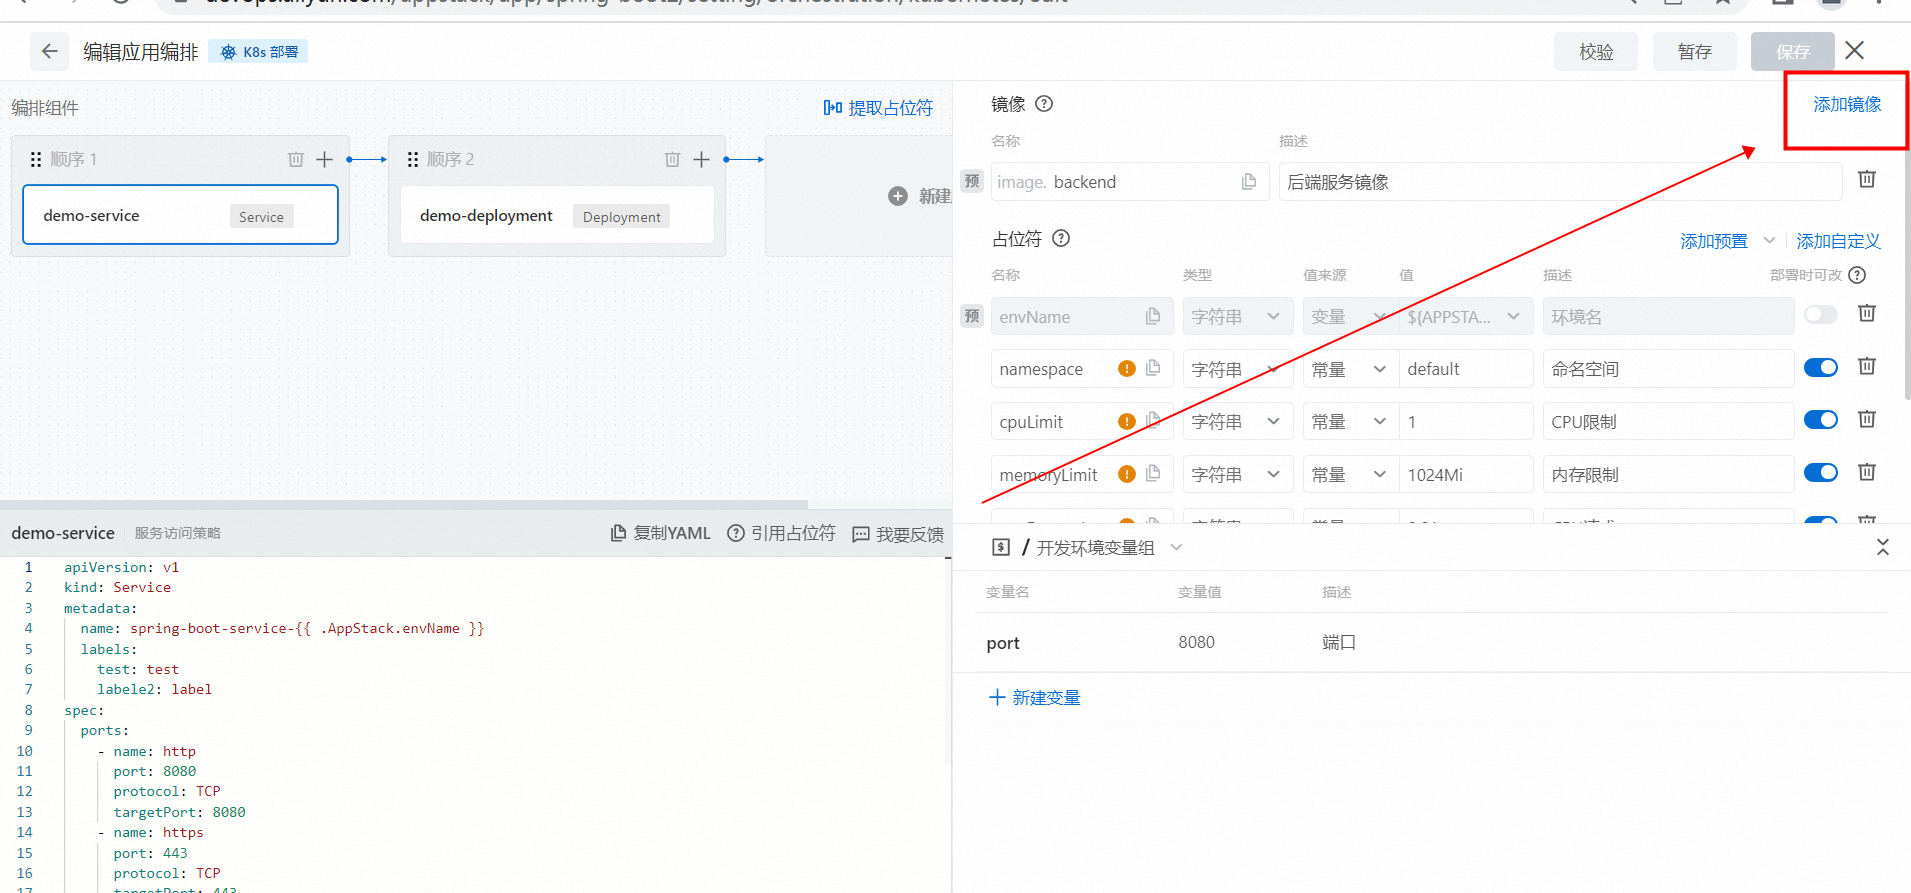
Task: Click YAML line 'kind: Service'
Action: tap(117, 587)
